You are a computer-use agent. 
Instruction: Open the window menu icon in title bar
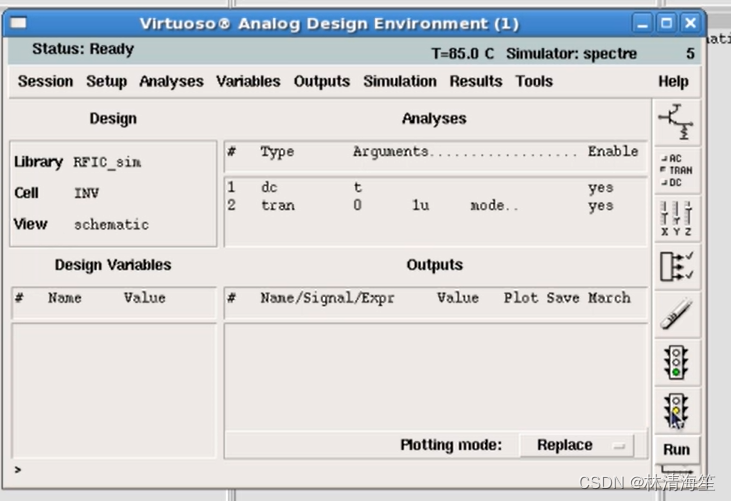click(18, 22)
